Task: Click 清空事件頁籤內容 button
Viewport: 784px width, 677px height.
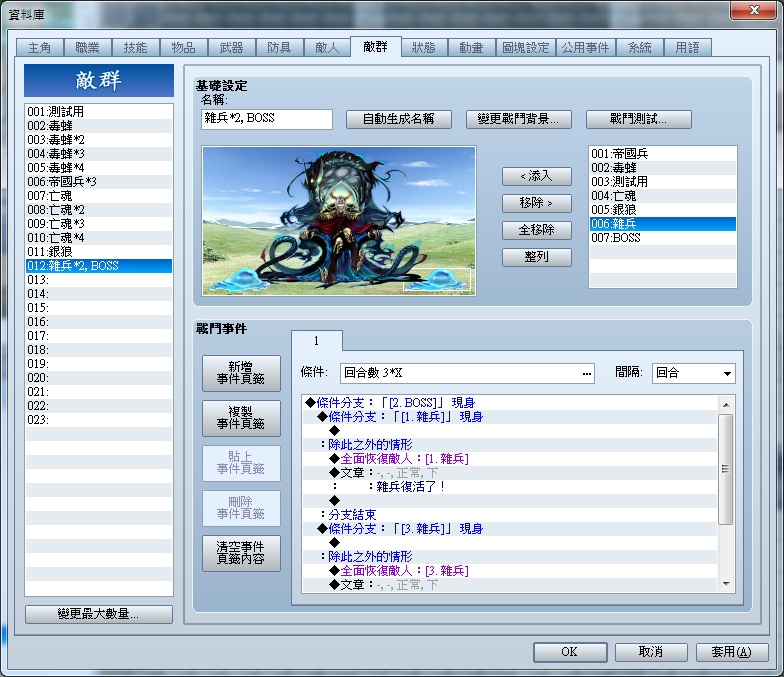Action: click(x=241, y=553)
